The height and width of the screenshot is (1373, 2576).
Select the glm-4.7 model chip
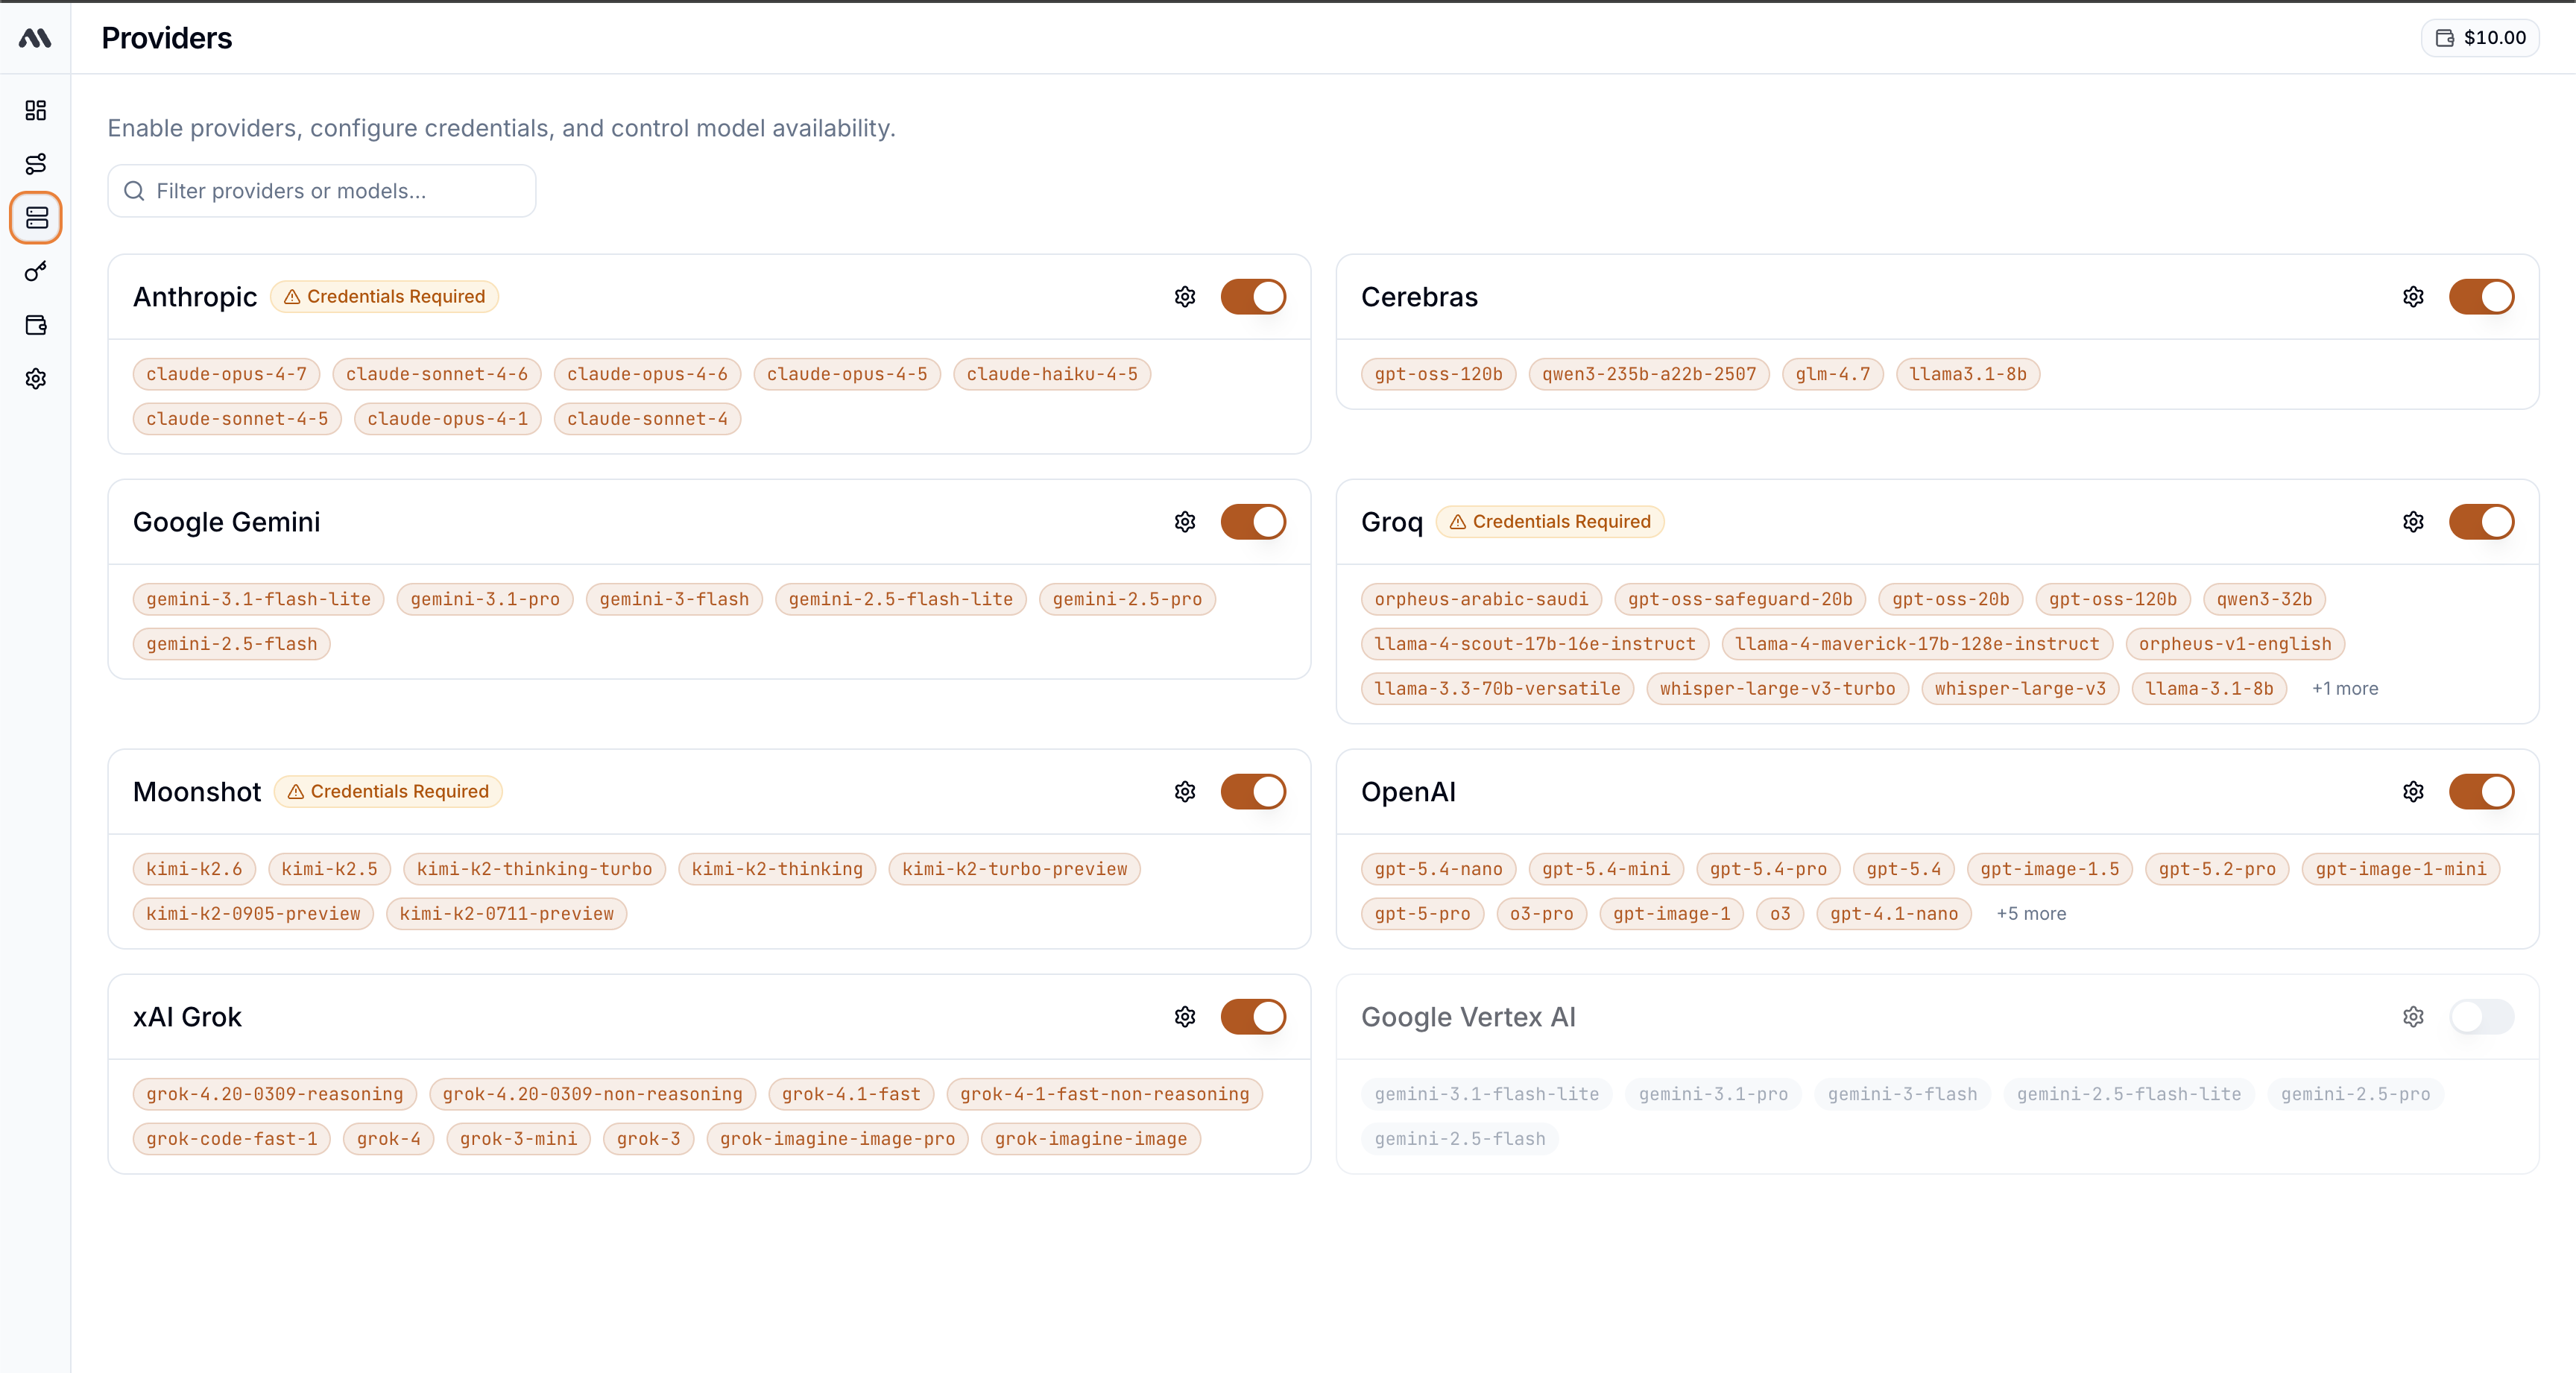1833,374
